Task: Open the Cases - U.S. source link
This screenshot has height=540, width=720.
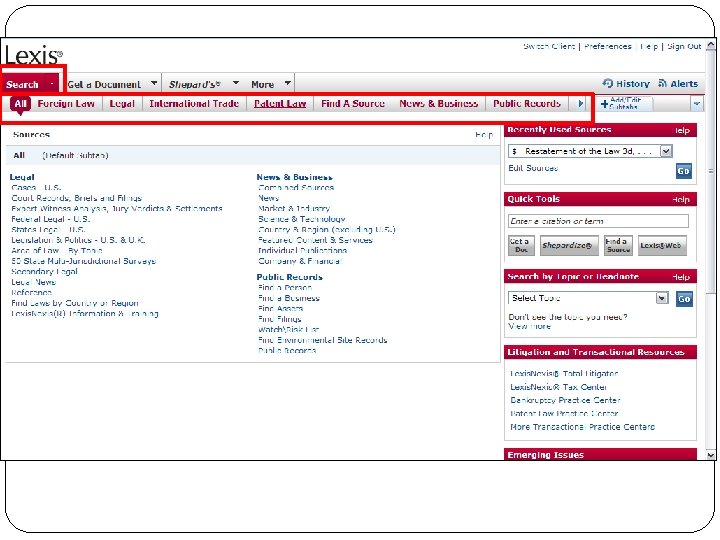Action: coord(36,187)
